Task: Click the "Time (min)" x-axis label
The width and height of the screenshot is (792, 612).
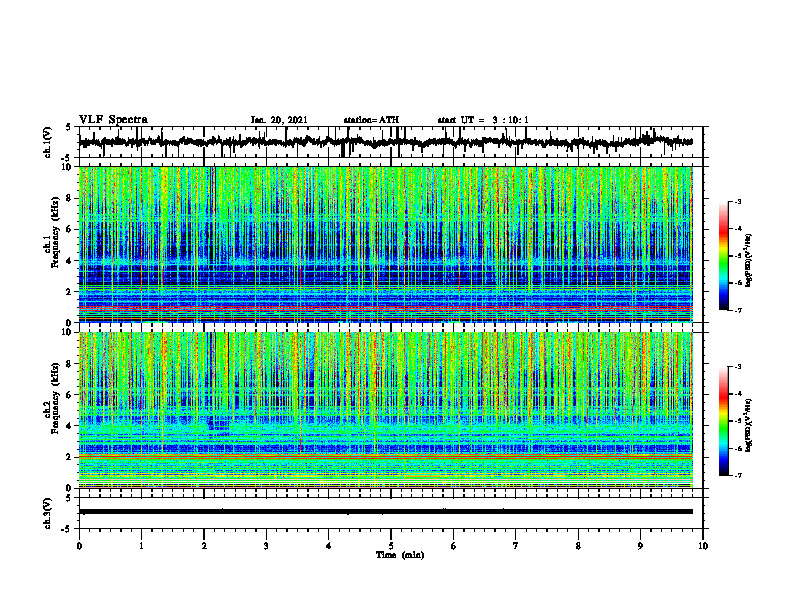Action: coord(400,555)
